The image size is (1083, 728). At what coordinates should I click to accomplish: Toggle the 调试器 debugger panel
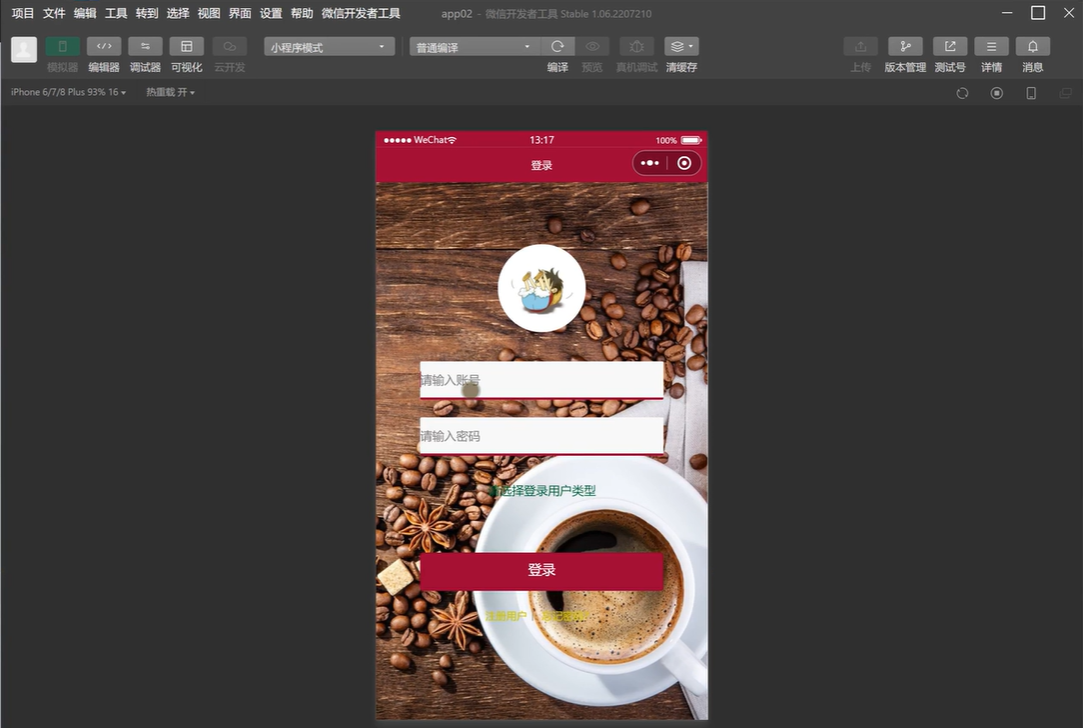click(x=145, y=47)
